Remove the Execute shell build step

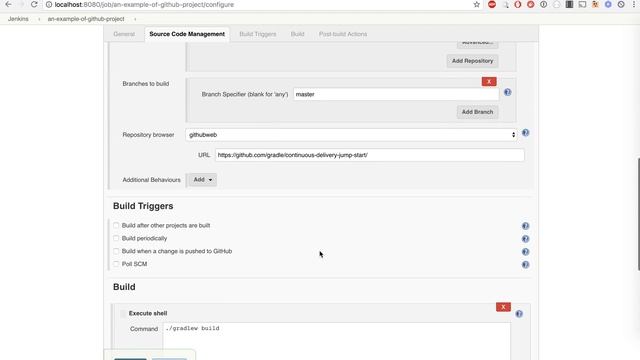coord(503,307)
